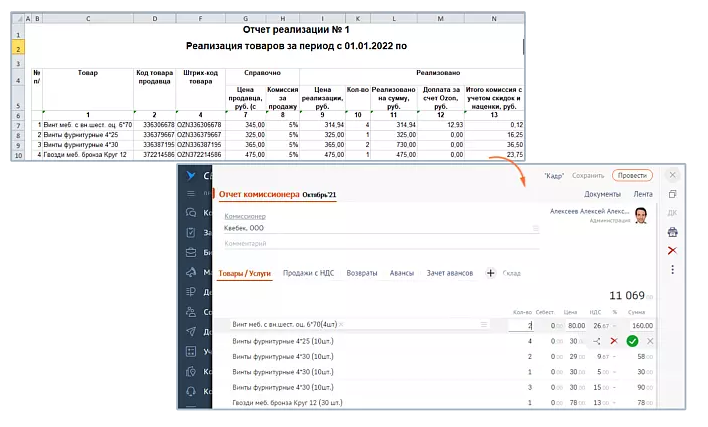
Task: Click the Комментарий input field
Action: click(381, 244)
